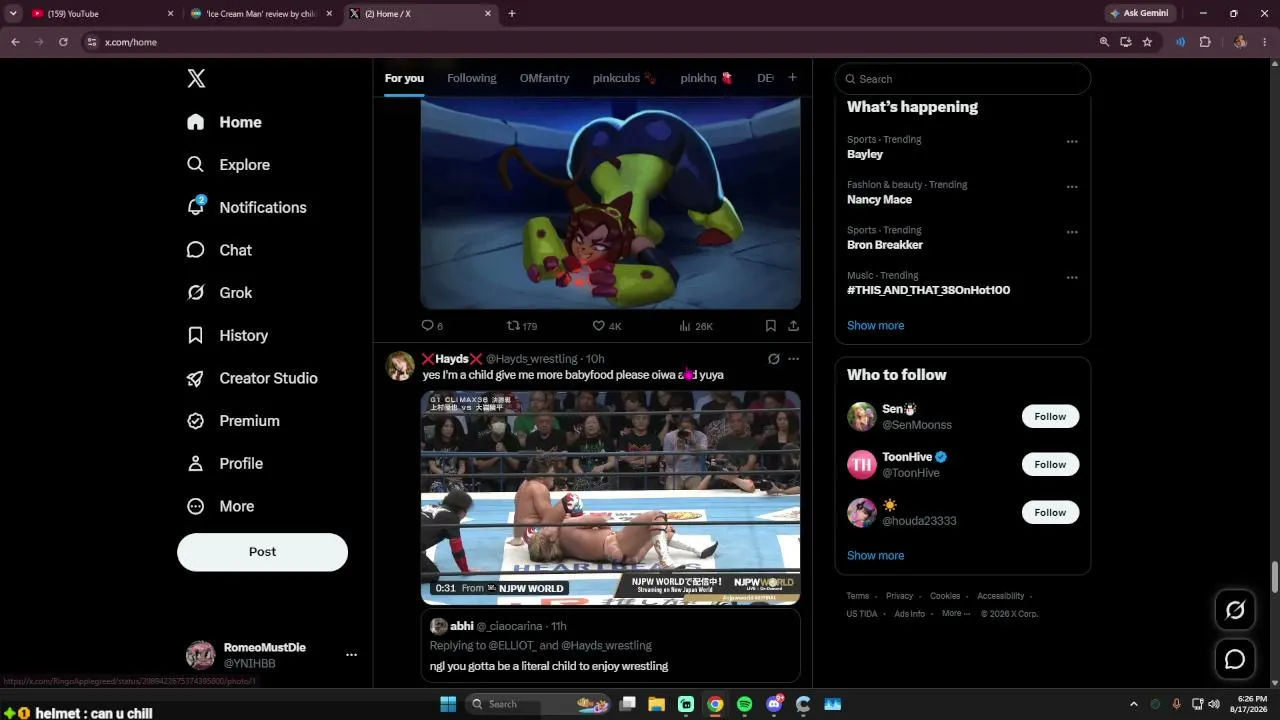Open options for Nancy Mace trend

tap(1072, 187)
